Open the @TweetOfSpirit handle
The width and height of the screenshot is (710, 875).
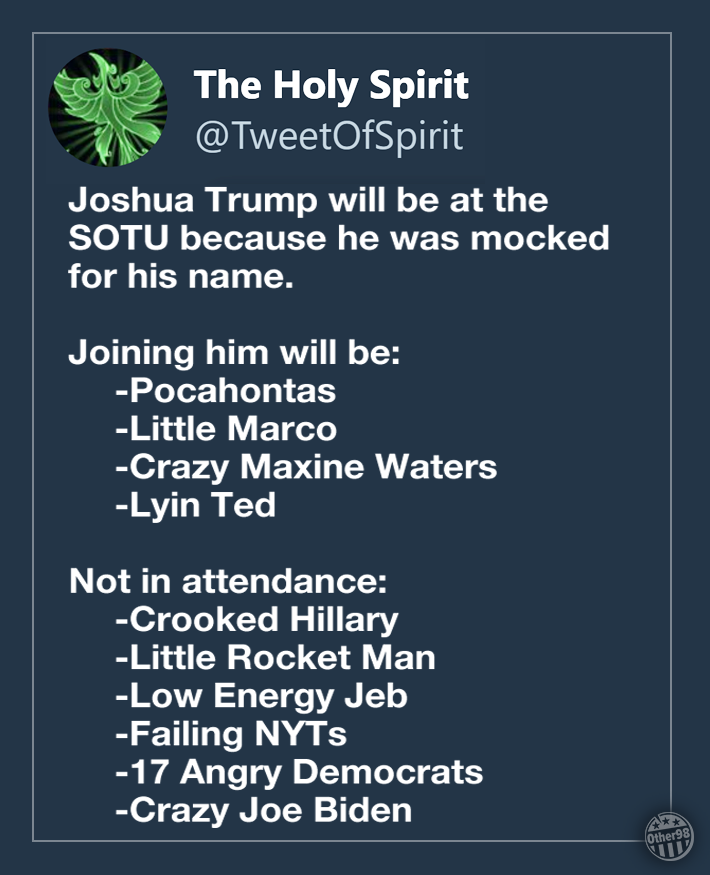point(329,135)
